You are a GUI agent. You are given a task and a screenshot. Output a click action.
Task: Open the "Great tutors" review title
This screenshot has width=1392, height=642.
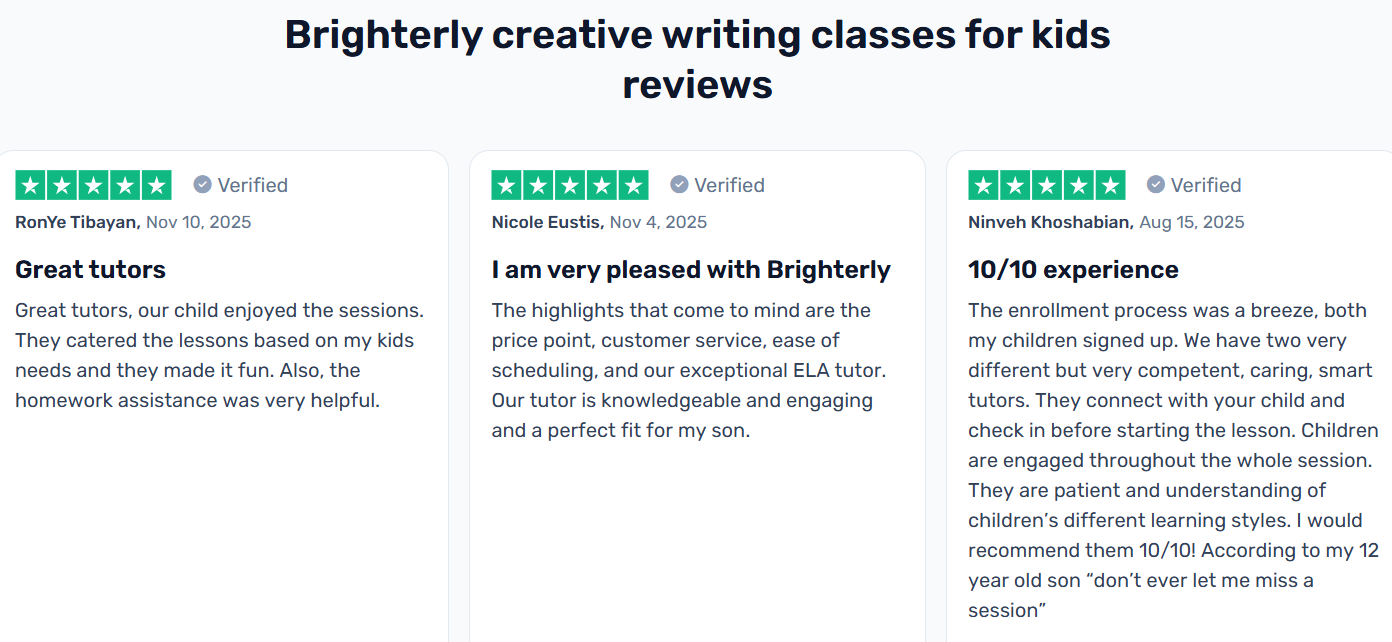coord(91,269)
